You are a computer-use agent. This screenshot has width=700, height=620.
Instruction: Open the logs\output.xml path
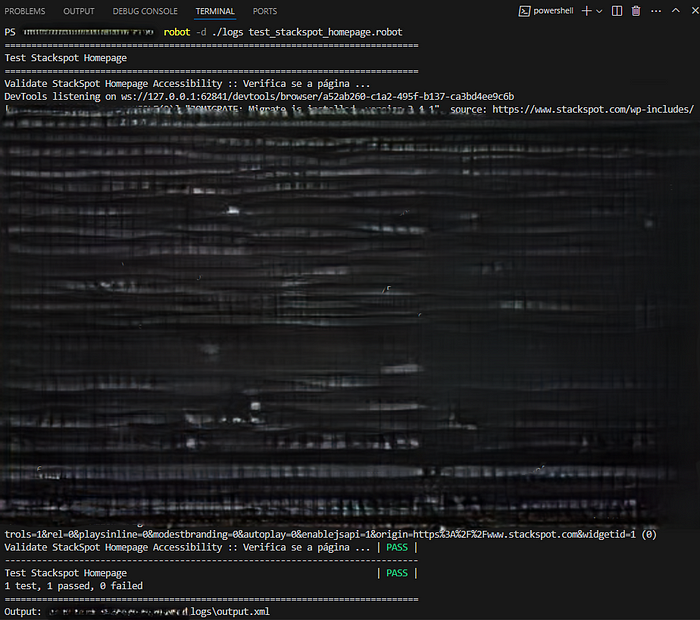click(x=230, y=612)
